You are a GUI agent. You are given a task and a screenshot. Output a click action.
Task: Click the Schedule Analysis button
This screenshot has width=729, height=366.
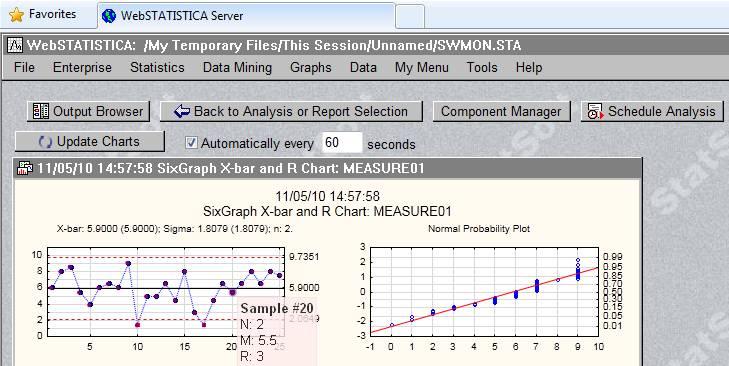(652, 112)
